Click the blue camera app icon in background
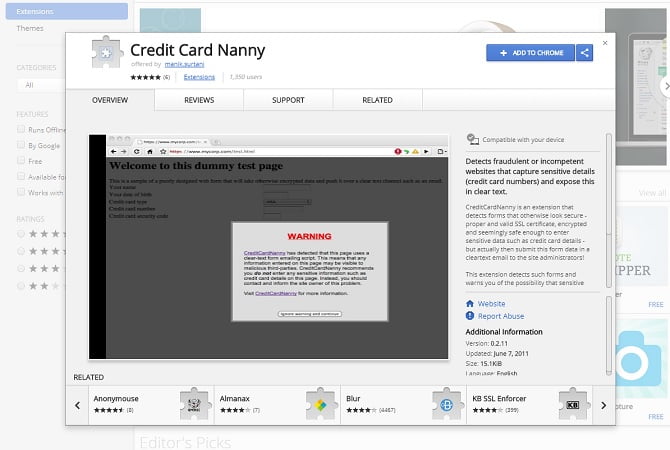670x450 pixels. tap(640, 358)
